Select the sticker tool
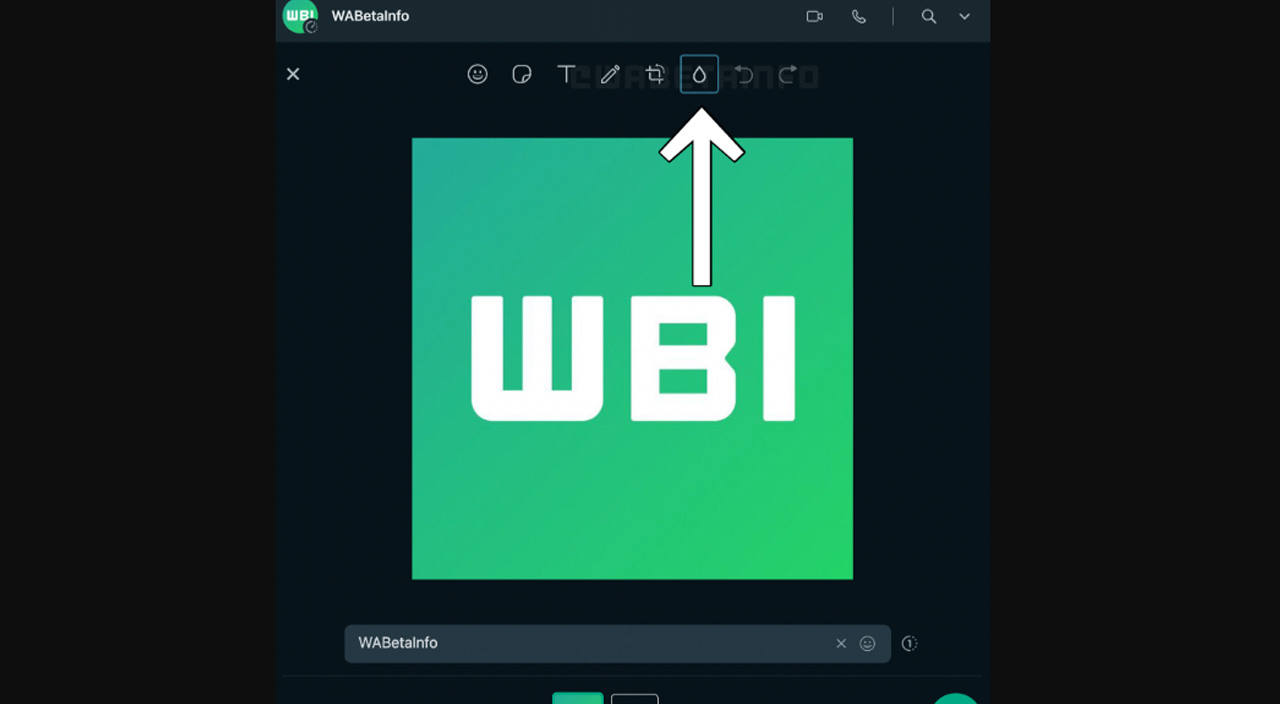 [521, 73]
